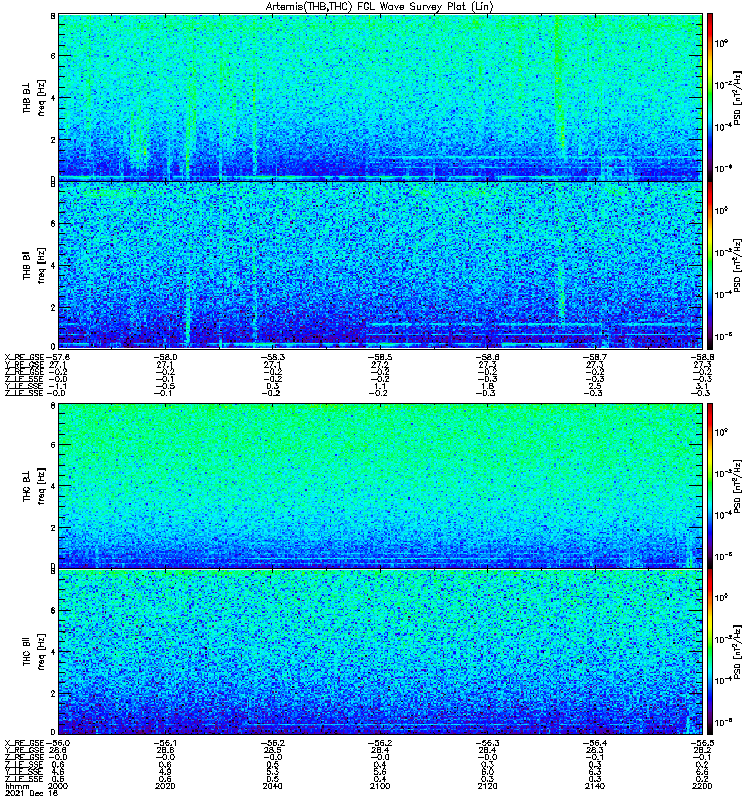The width and height of the screenshot is (750, 800).
Task: Click the 2200 time tick label
Action: 702,786
